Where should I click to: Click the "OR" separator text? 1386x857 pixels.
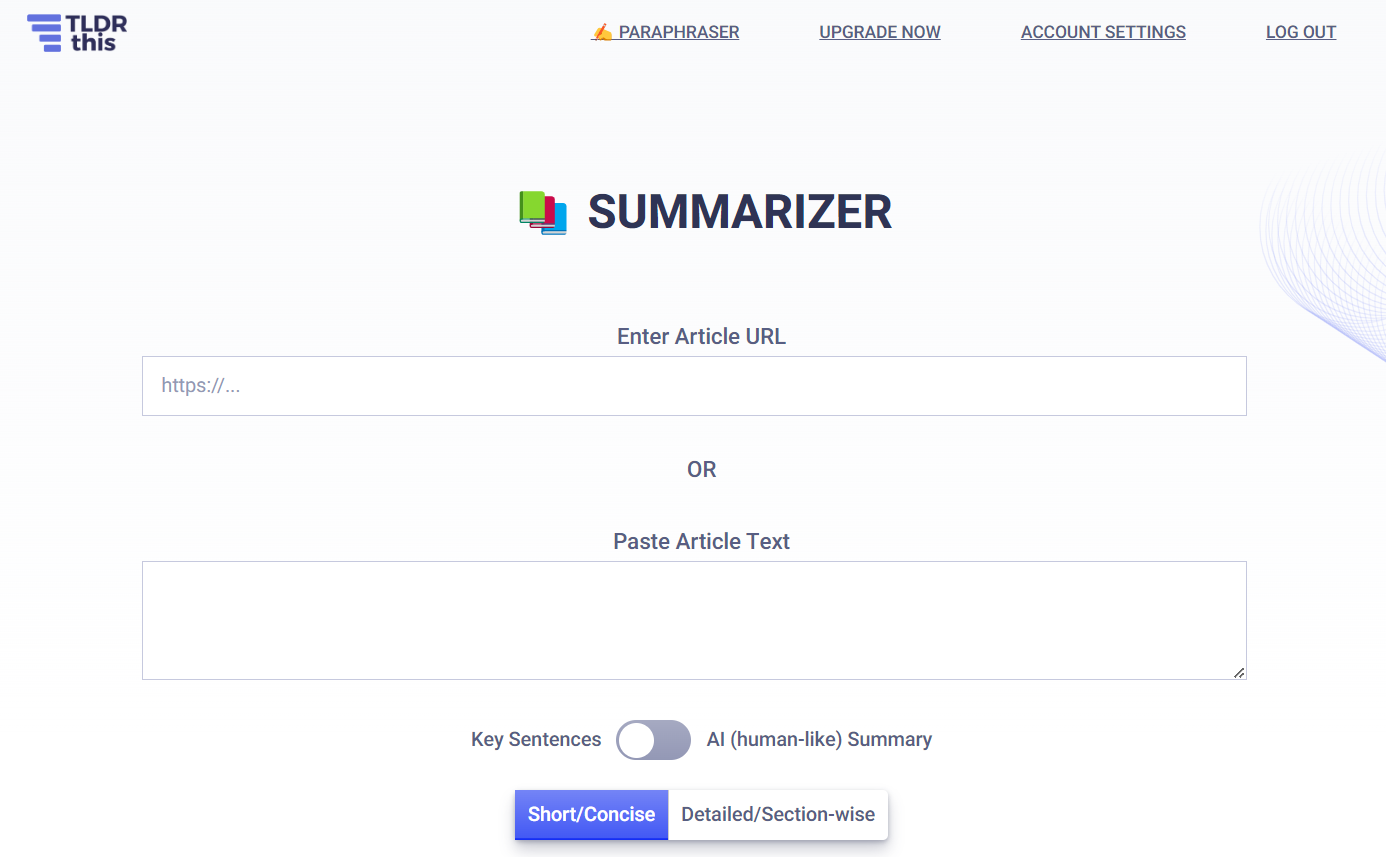click(701, 469)
